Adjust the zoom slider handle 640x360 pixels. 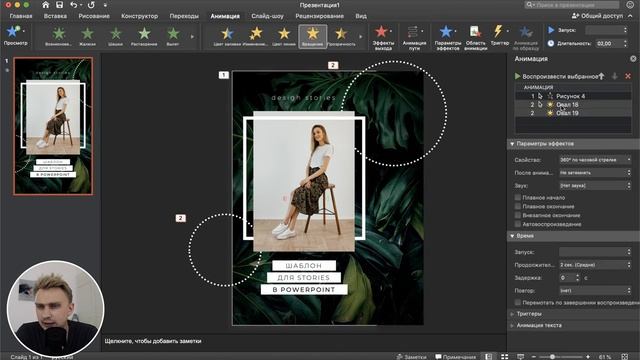click(x=552, y=357)
